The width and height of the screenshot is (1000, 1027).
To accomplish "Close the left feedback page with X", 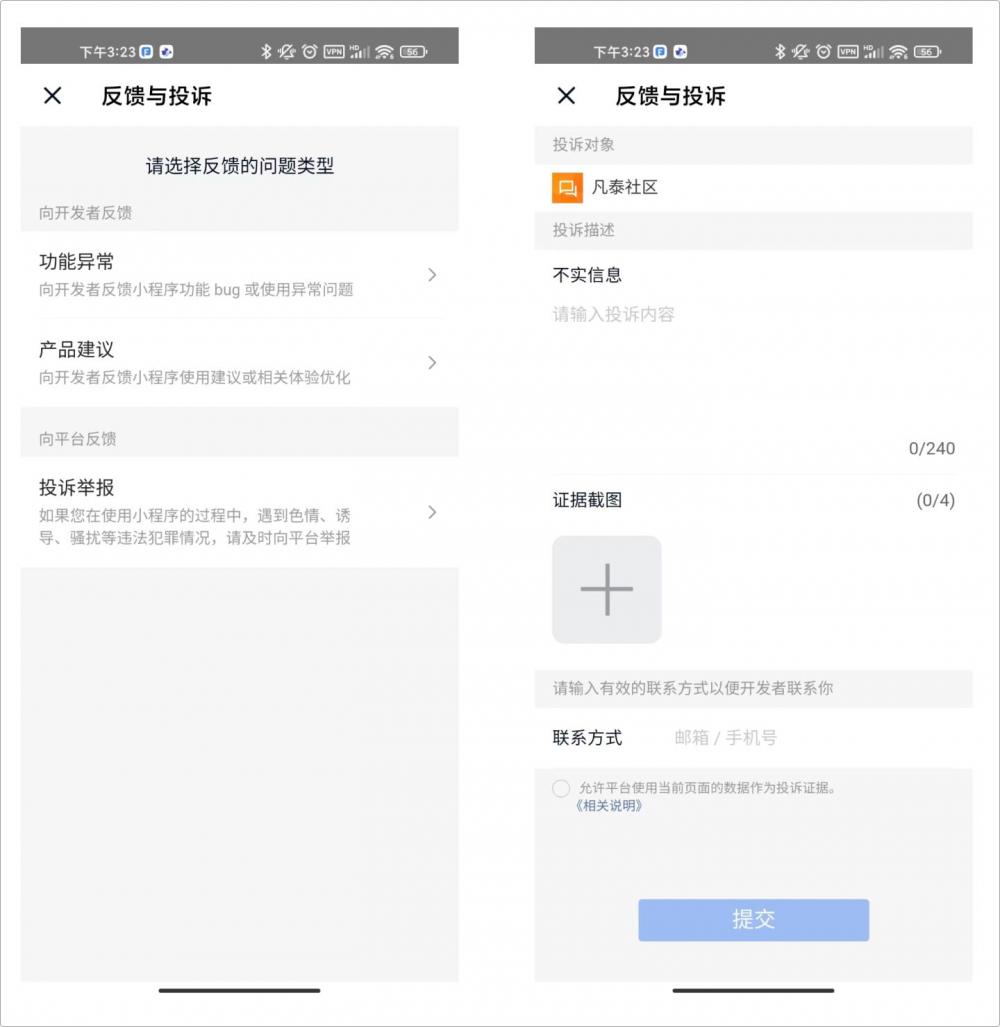I will tap(52, 96).
